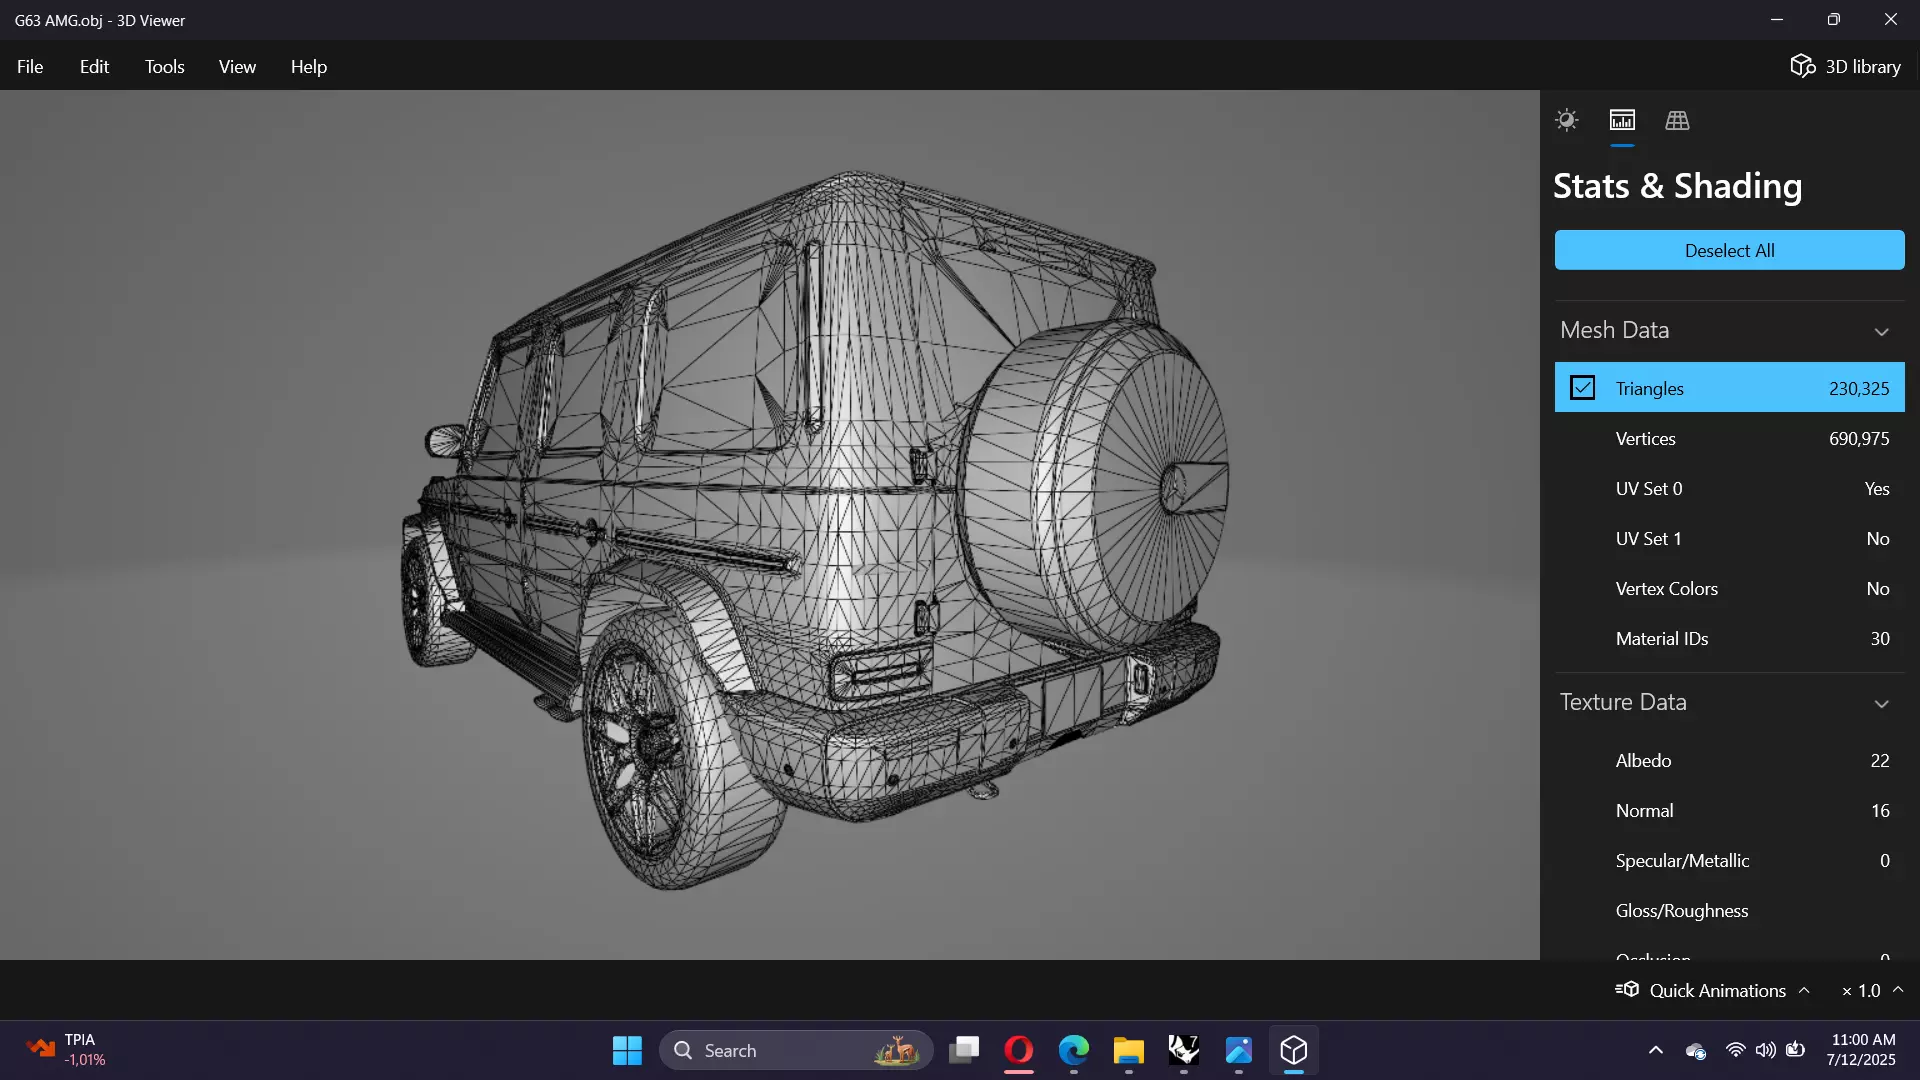Open the 3D library
The image size is (1920, 1080).
(x=1845, y=66)
